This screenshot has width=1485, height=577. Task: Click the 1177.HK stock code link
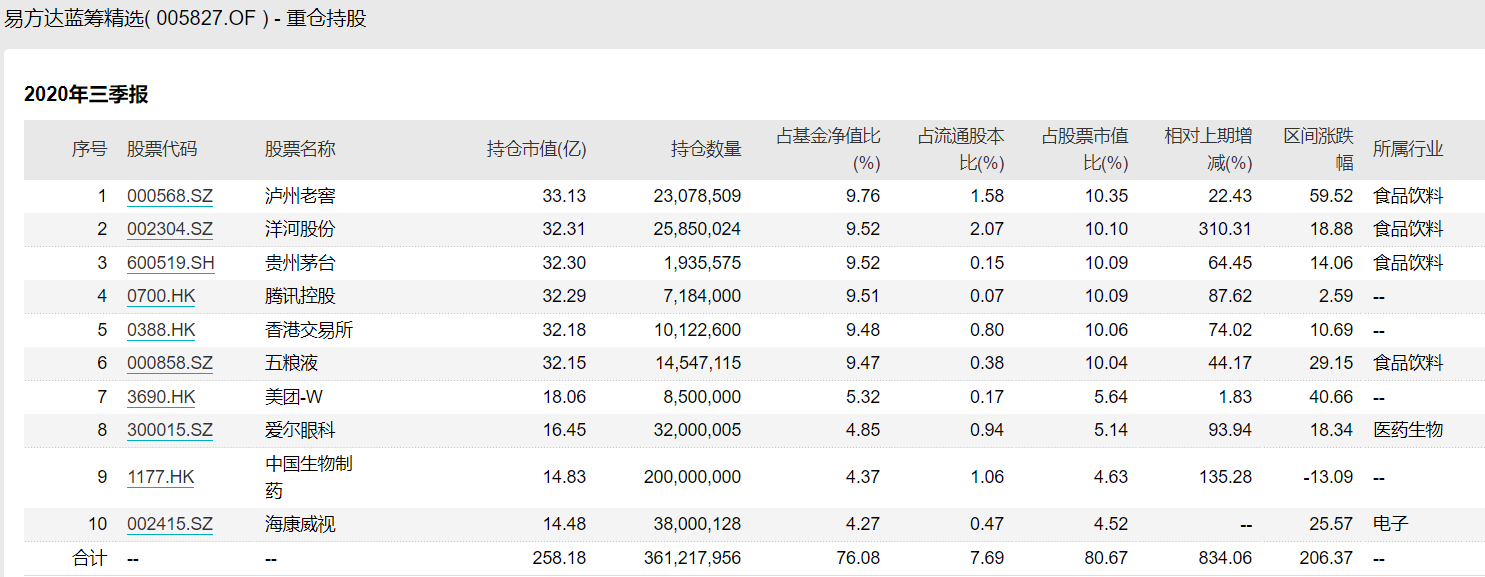(x=160, y=477)
